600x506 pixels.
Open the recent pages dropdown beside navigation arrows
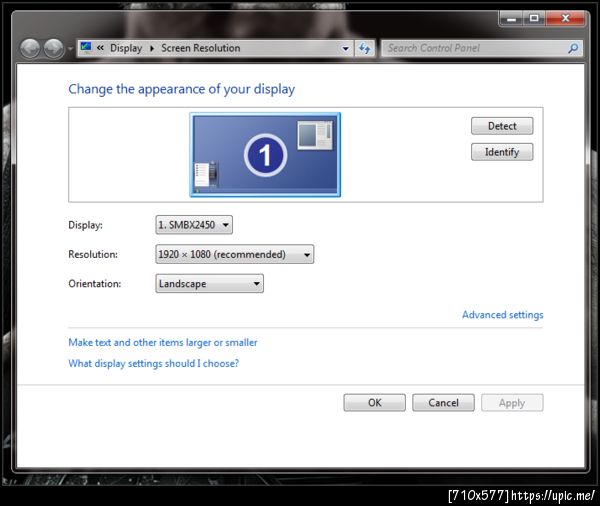click(70, 49)
